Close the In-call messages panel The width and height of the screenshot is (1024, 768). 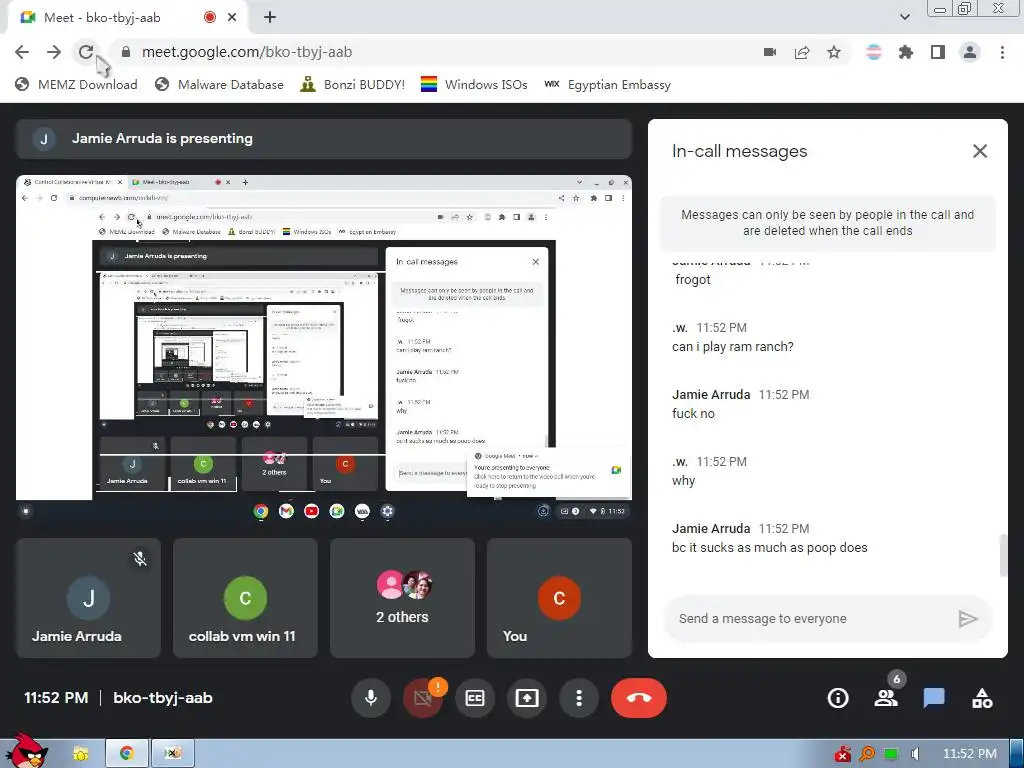980,152
